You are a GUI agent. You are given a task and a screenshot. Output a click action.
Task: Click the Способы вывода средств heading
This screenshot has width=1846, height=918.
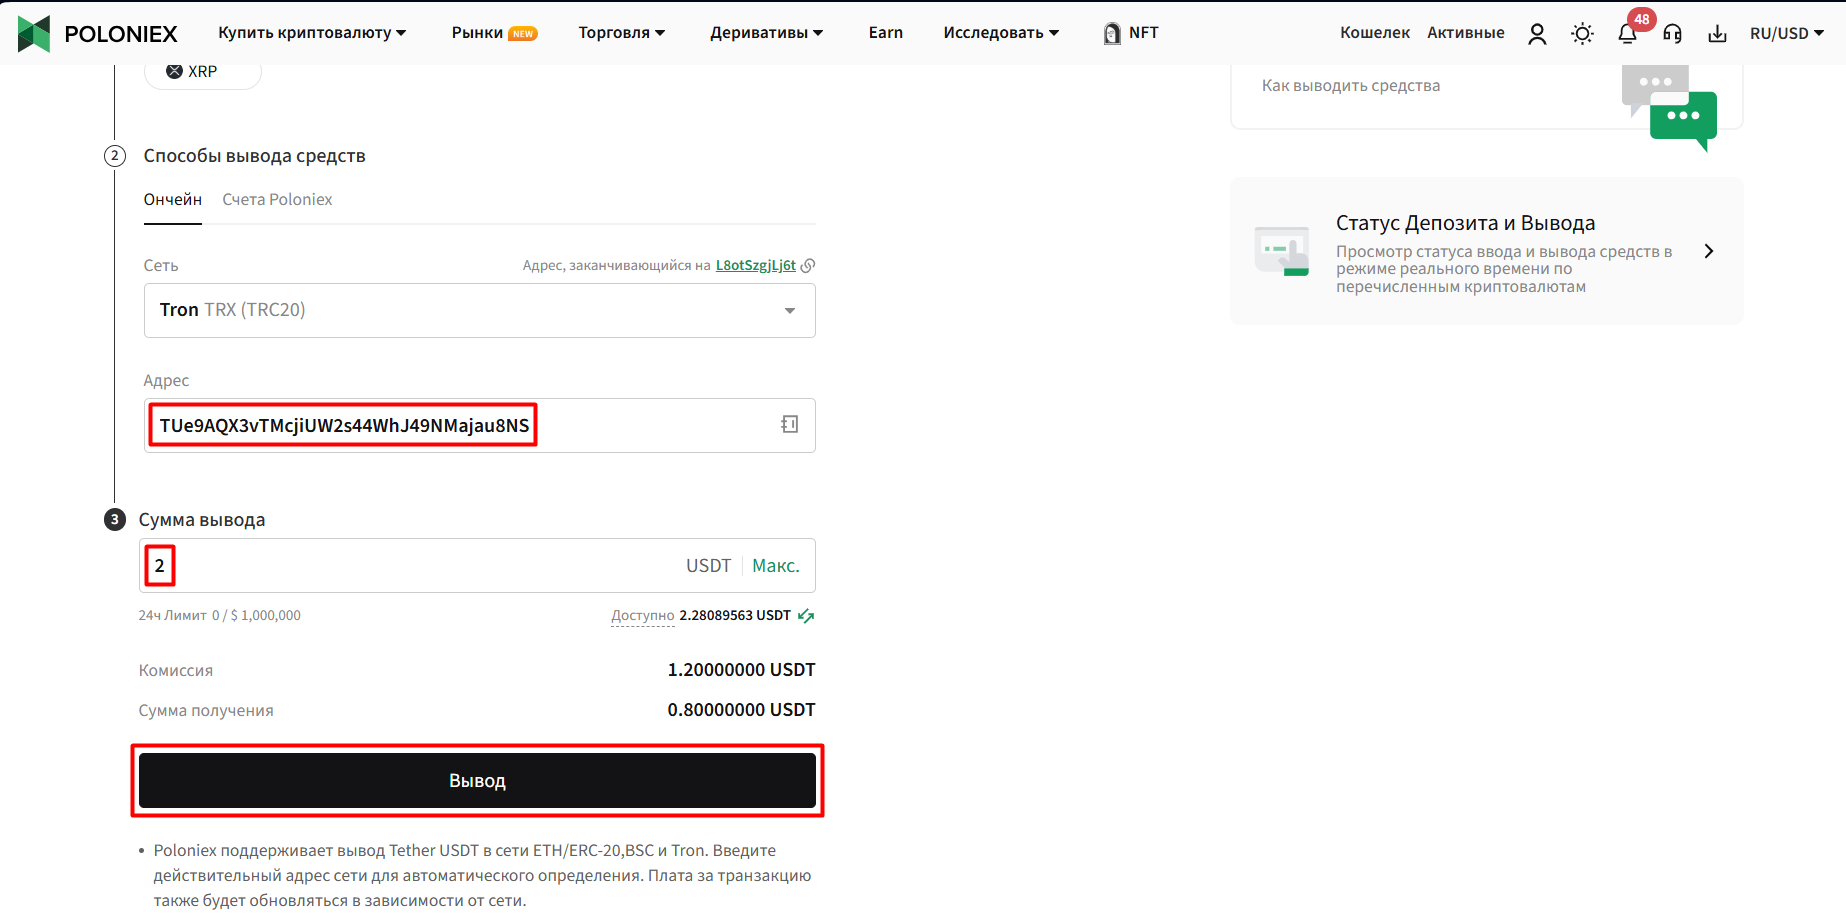pyautogui.click(x=255, y=156)
